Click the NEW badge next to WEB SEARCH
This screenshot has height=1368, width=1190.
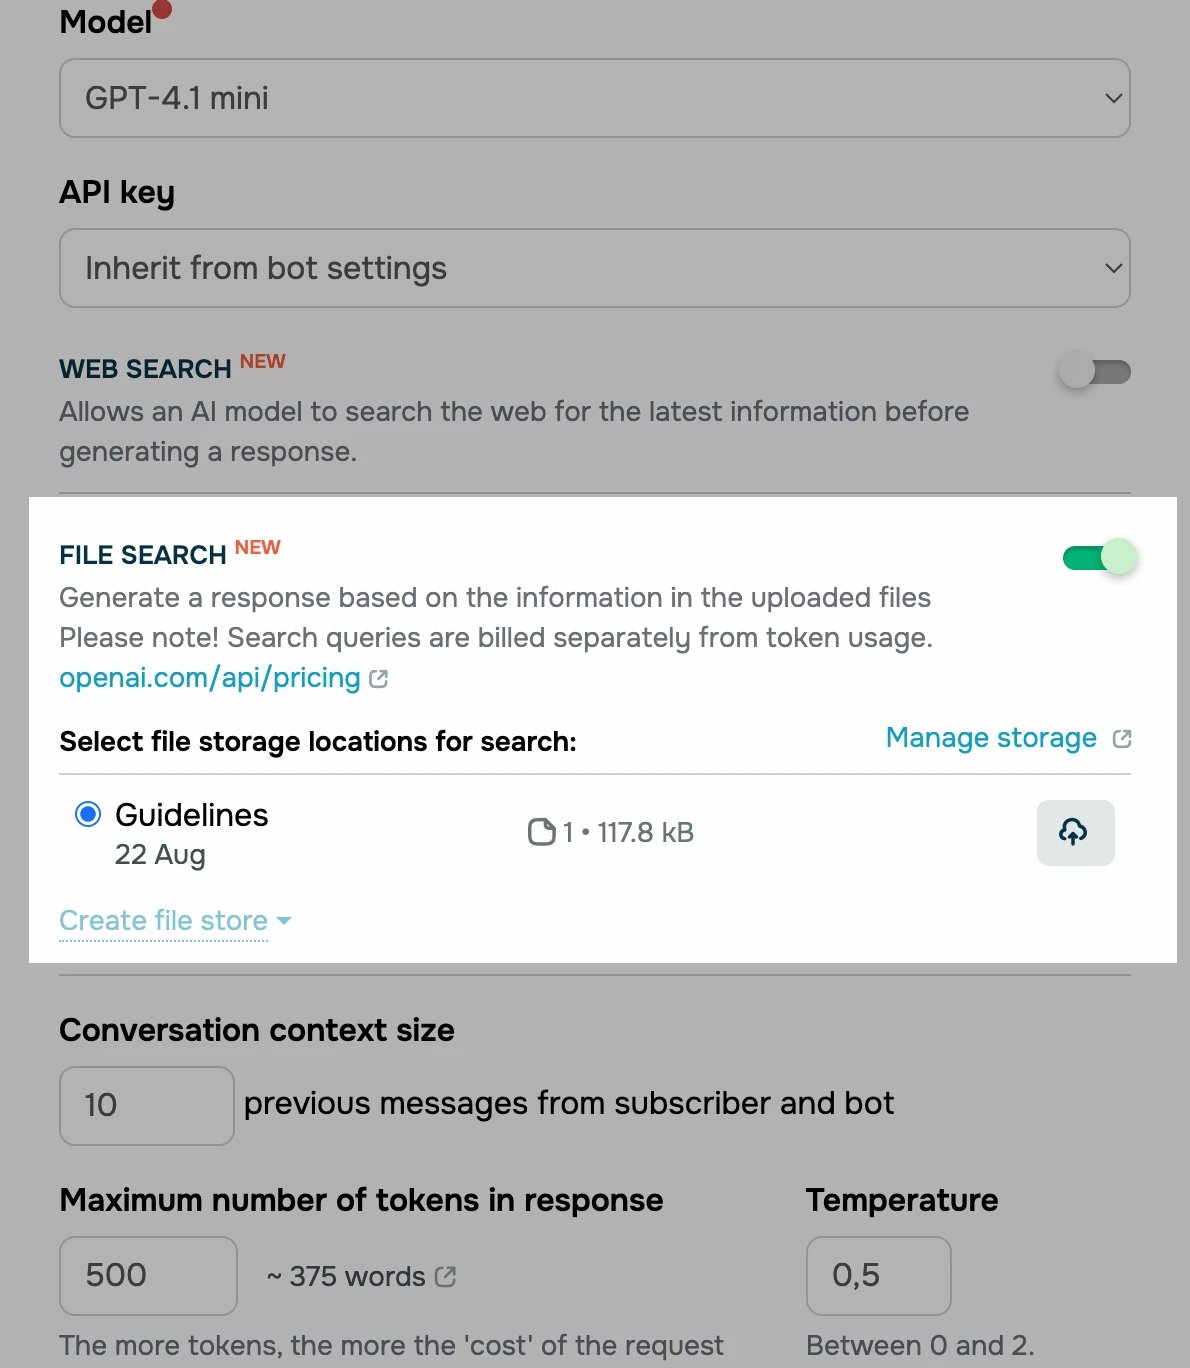point(262,361)
